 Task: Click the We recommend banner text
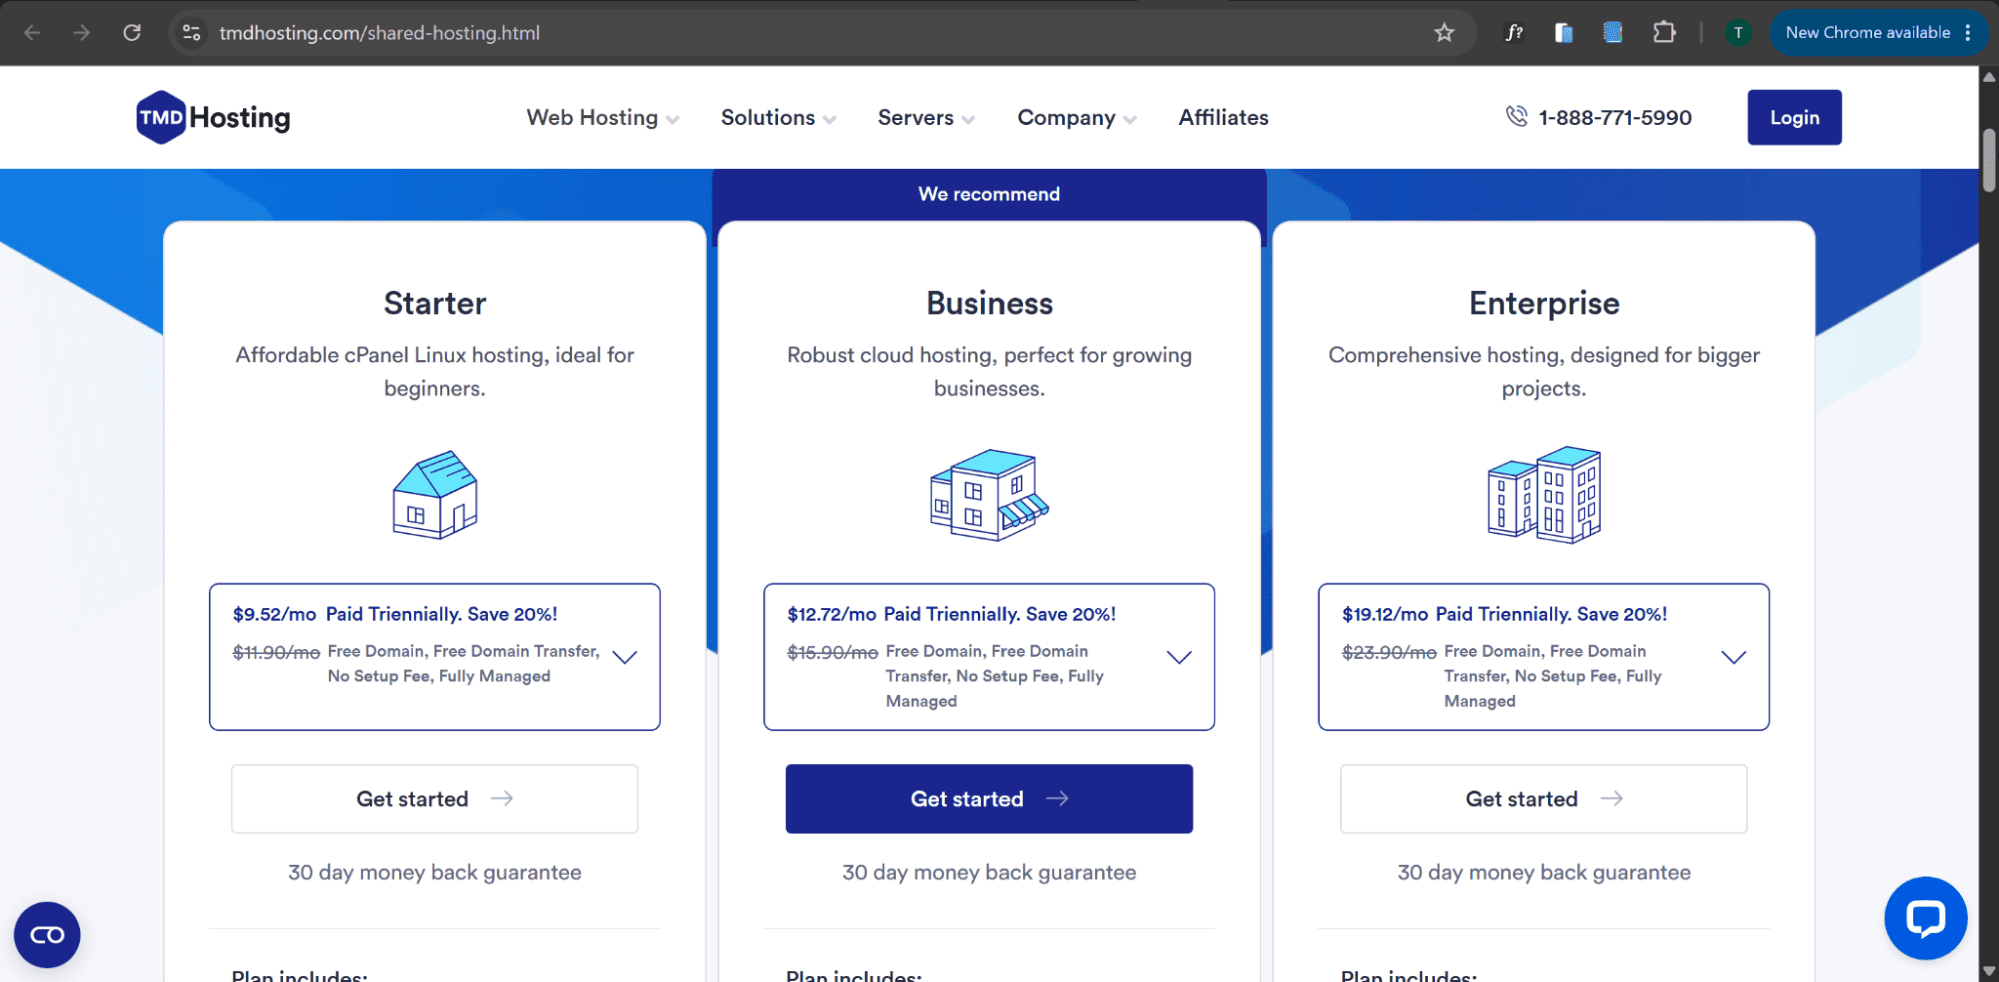(989, 194)
